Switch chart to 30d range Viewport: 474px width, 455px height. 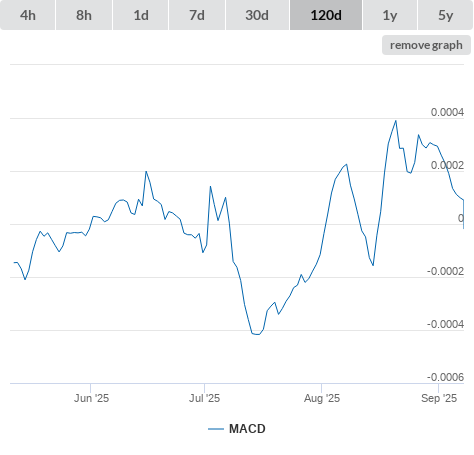tap(257, 15)
